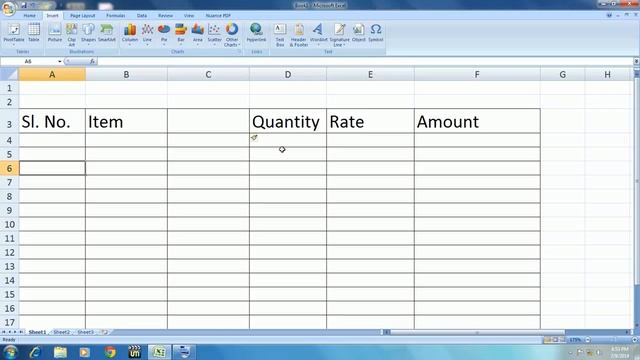Open the WordArt gallery

coord(318,33)
